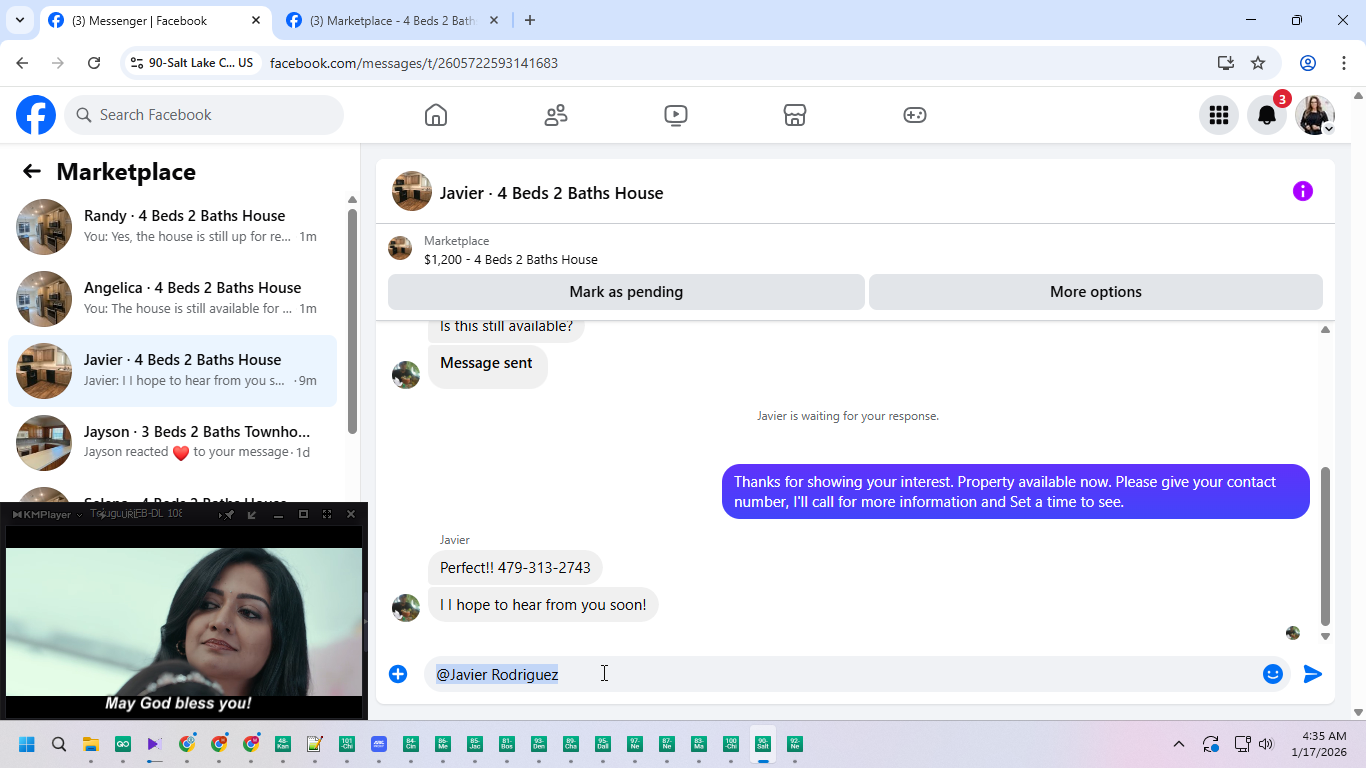Screen dimensions: 1366x768
Task: Open the Facebook menu grid icon
Action: click(1219, 115)
